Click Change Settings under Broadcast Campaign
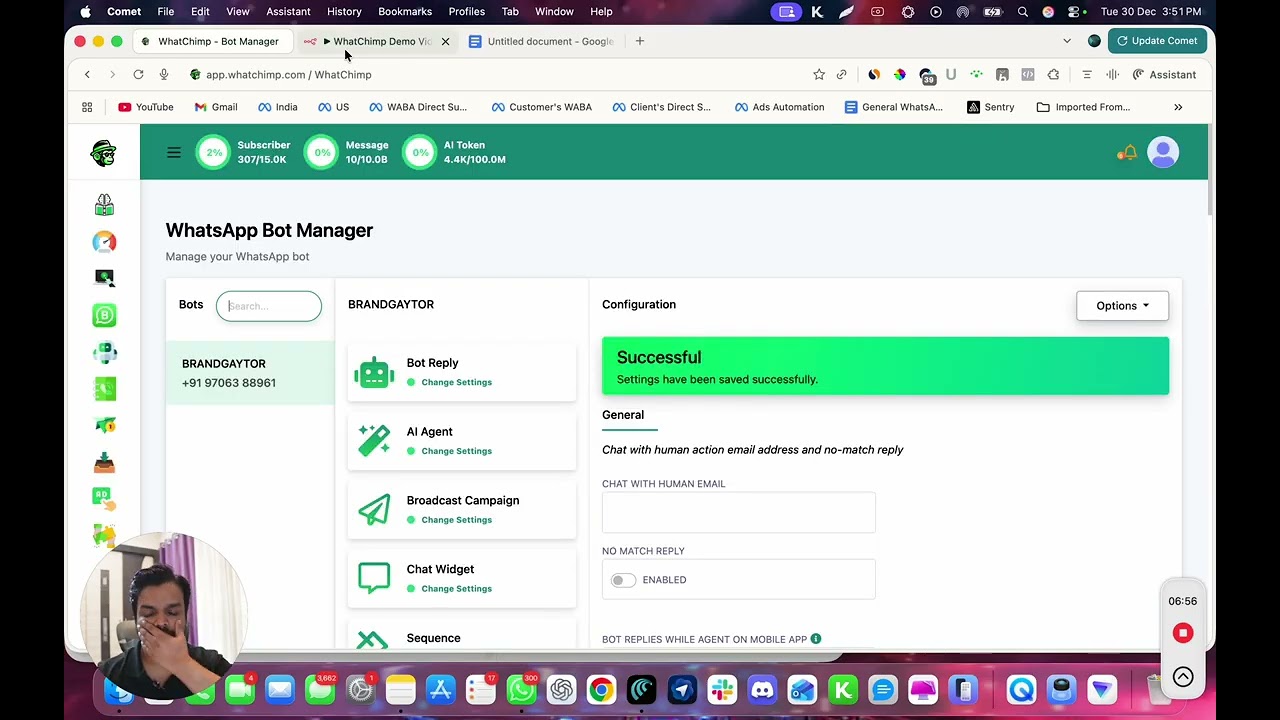Screen dimensions: 1280x720 click(456, 520)
